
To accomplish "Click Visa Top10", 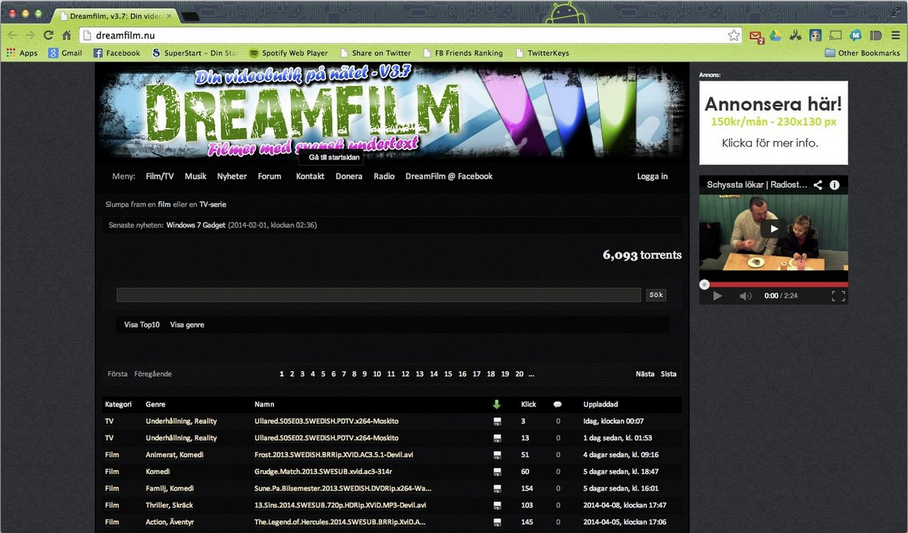I will coord(141,324).
